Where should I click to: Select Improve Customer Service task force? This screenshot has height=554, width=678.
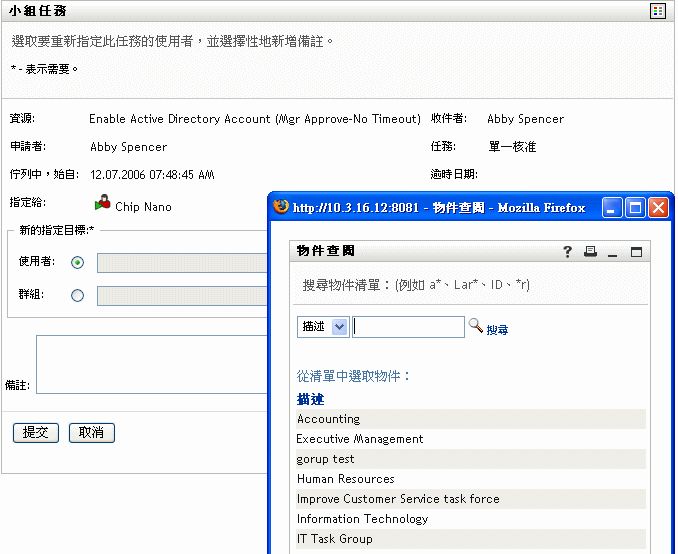(471, 499)
